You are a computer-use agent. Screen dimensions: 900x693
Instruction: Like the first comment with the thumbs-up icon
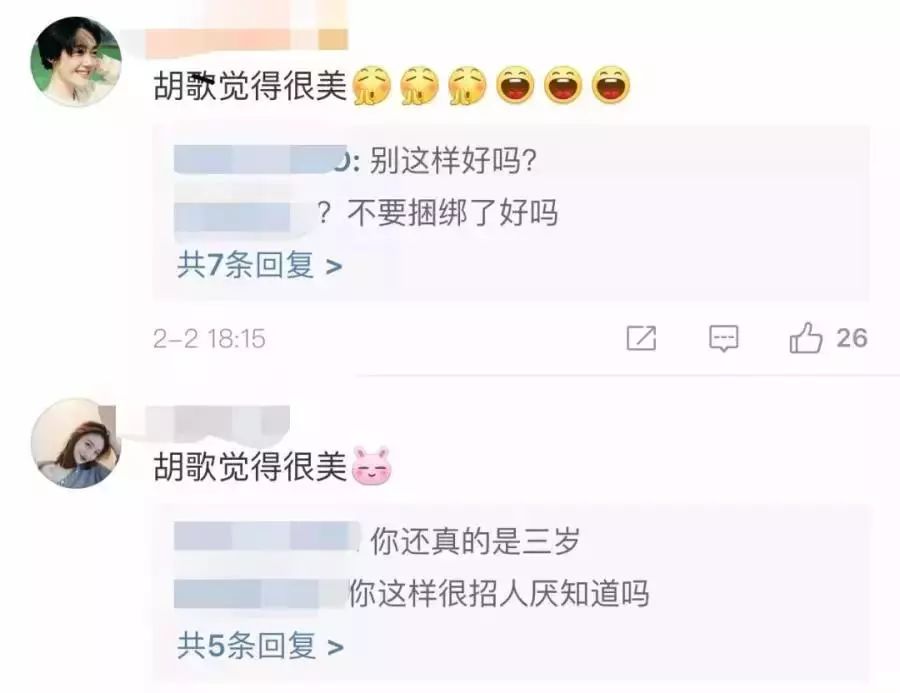click(x=806, y=338)
